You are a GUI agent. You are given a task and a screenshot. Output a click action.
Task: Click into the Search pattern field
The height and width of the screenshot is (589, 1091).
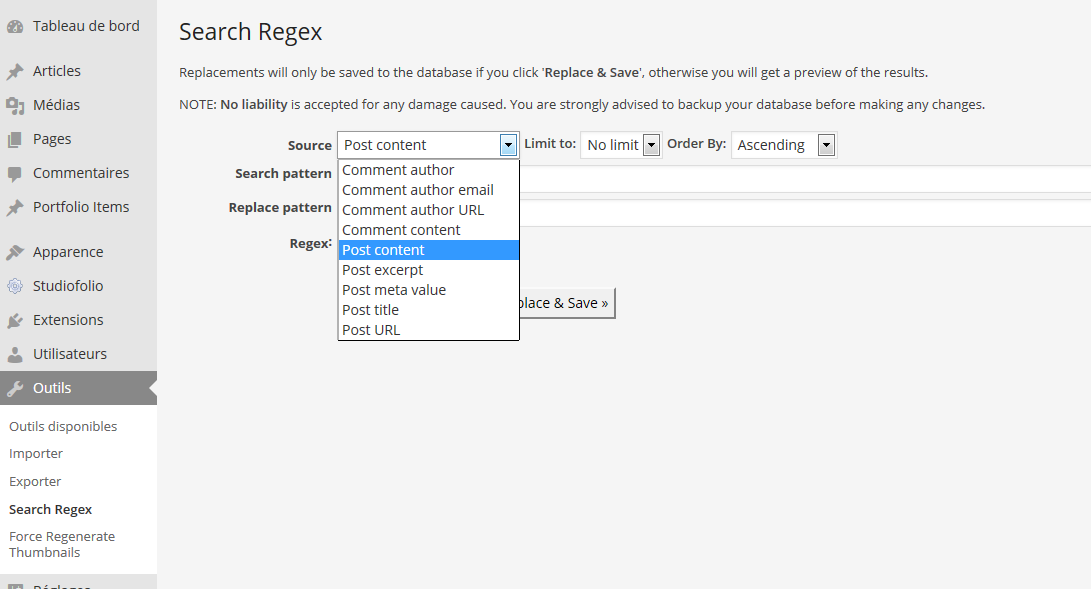pyautogui.click(x=805, y=179)
